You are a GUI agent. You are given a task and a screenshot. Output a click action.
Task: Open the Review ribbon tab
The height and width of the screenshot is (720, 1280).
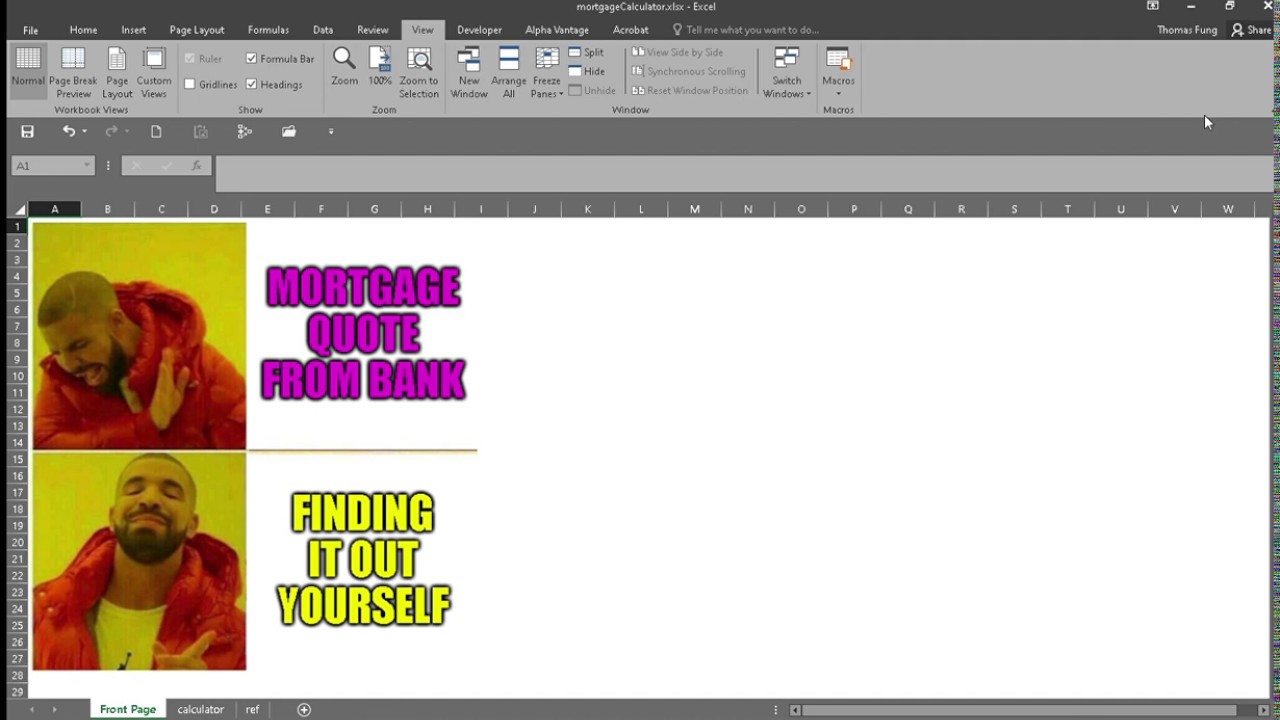[373, 30]
